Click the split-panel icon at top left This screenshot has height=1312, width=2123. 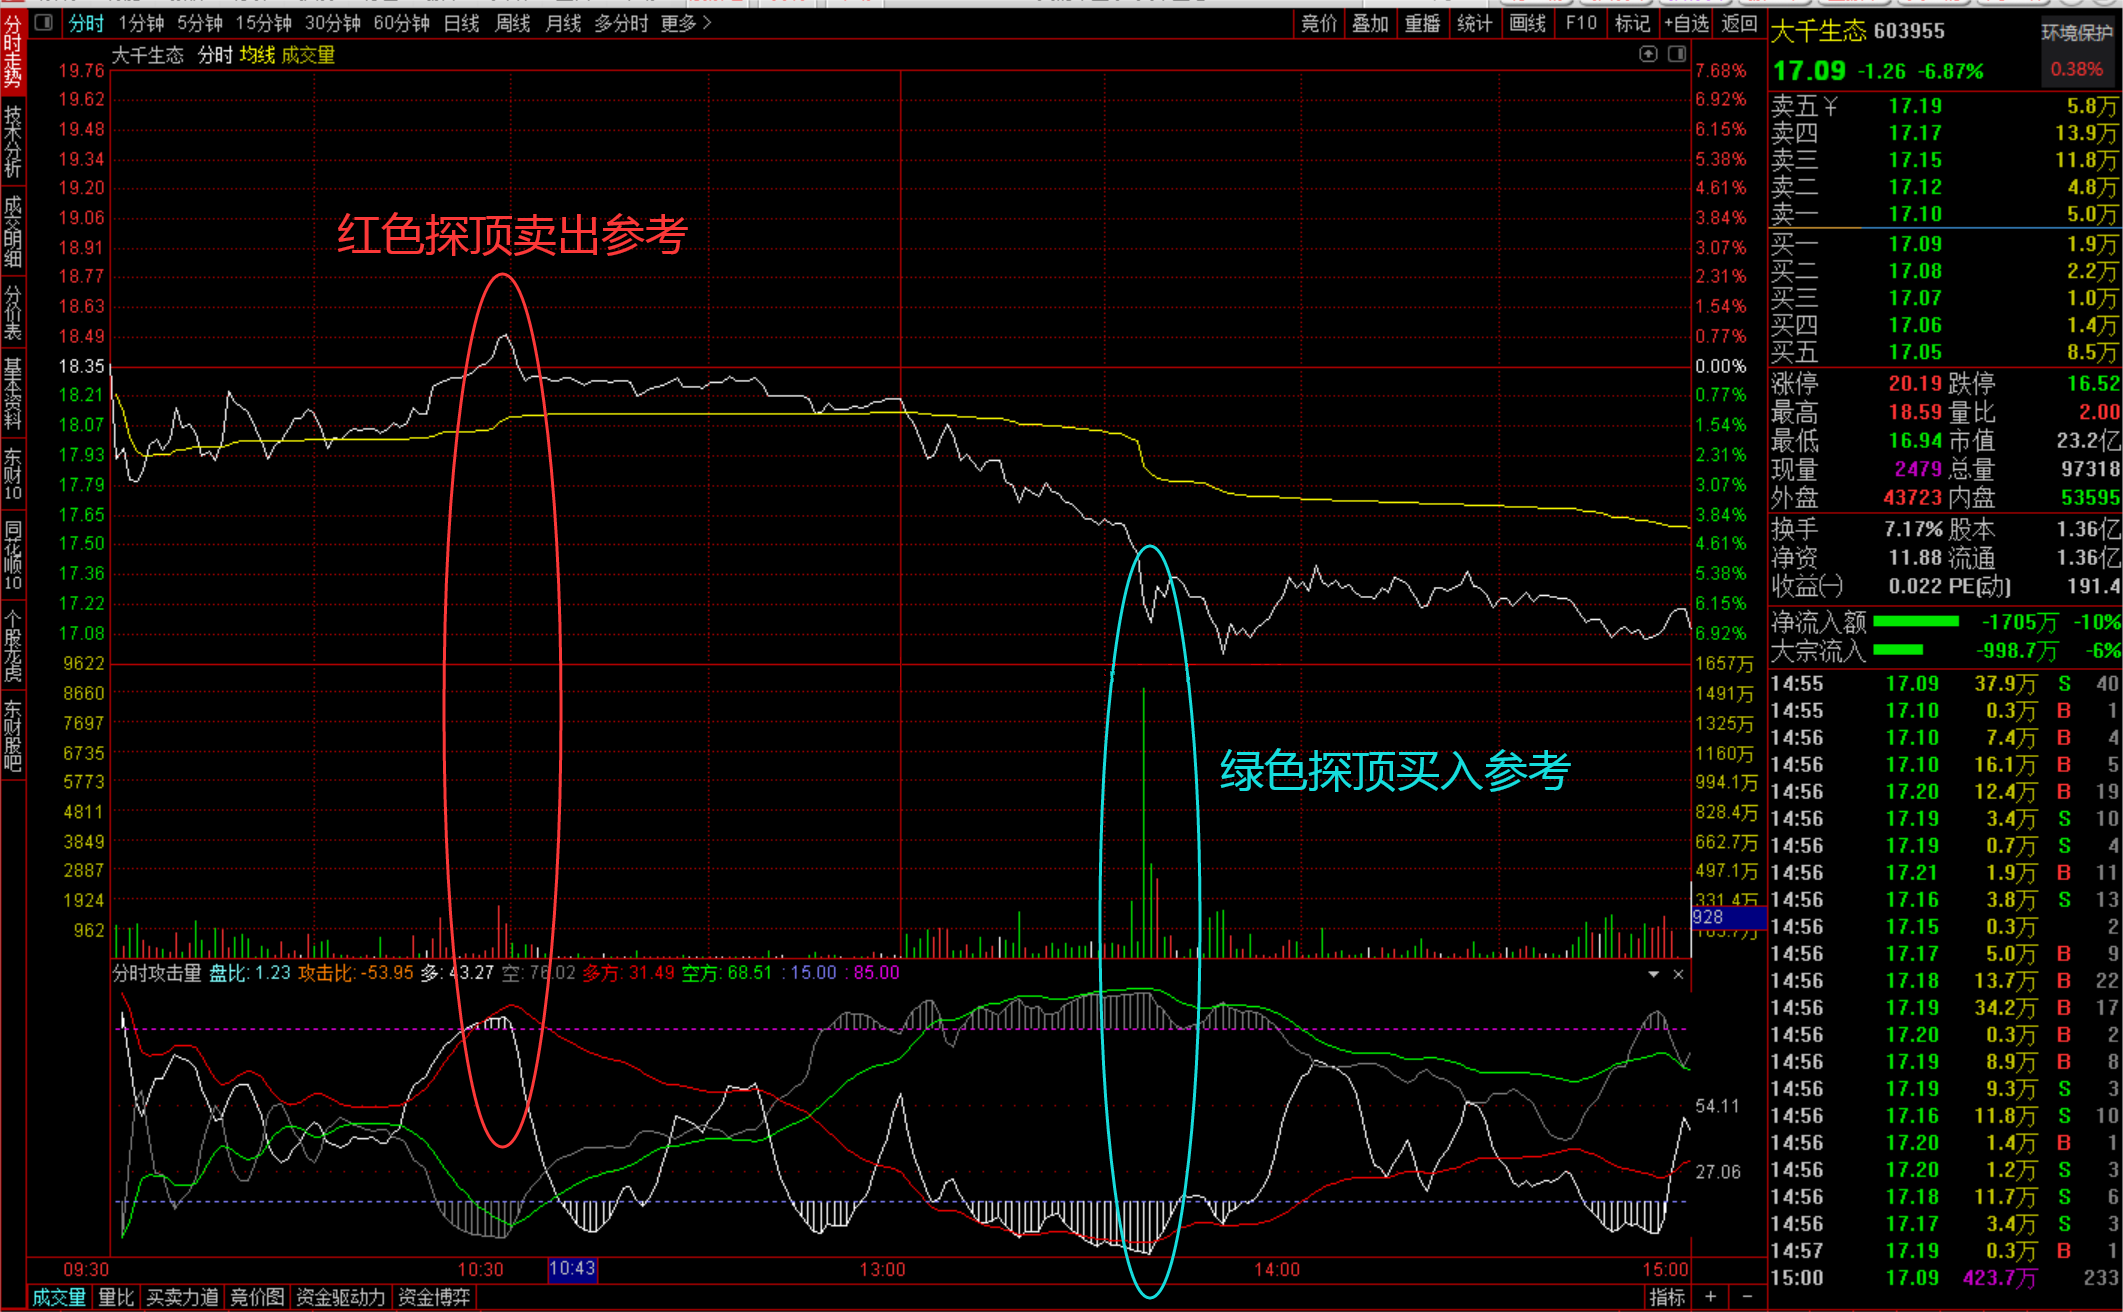pyautogui.click(x=41, y=22)
